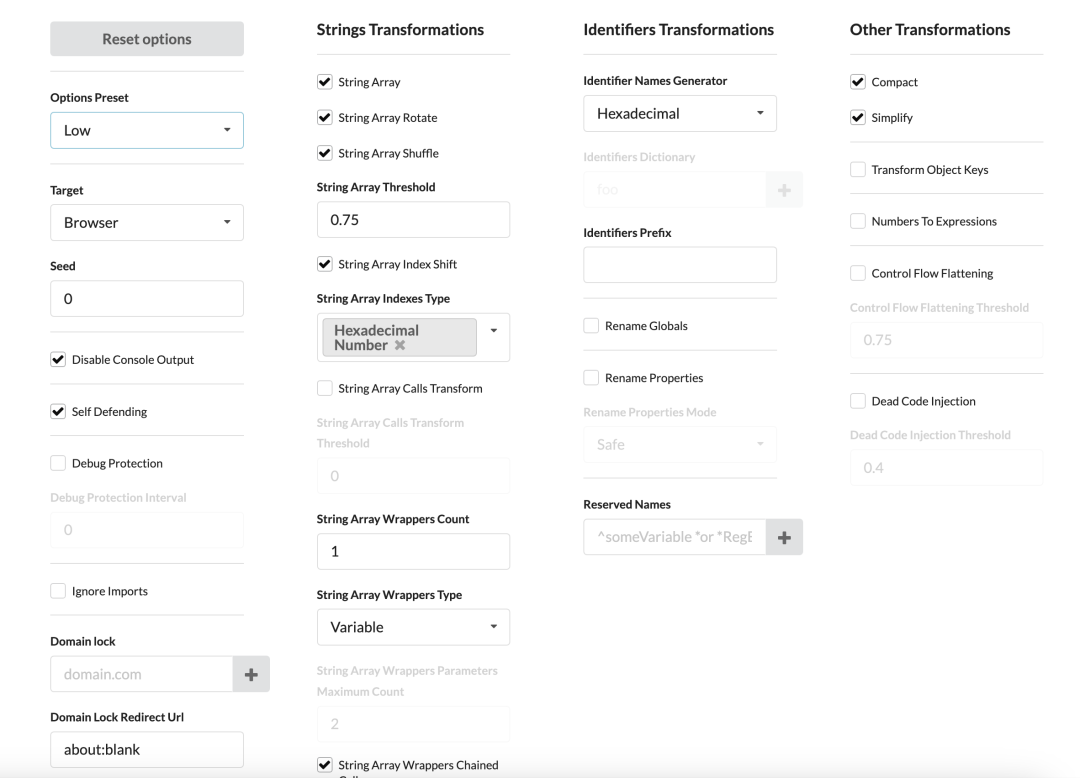Click the Reset options button
The image size is (1080, 778).
[147, 39]
